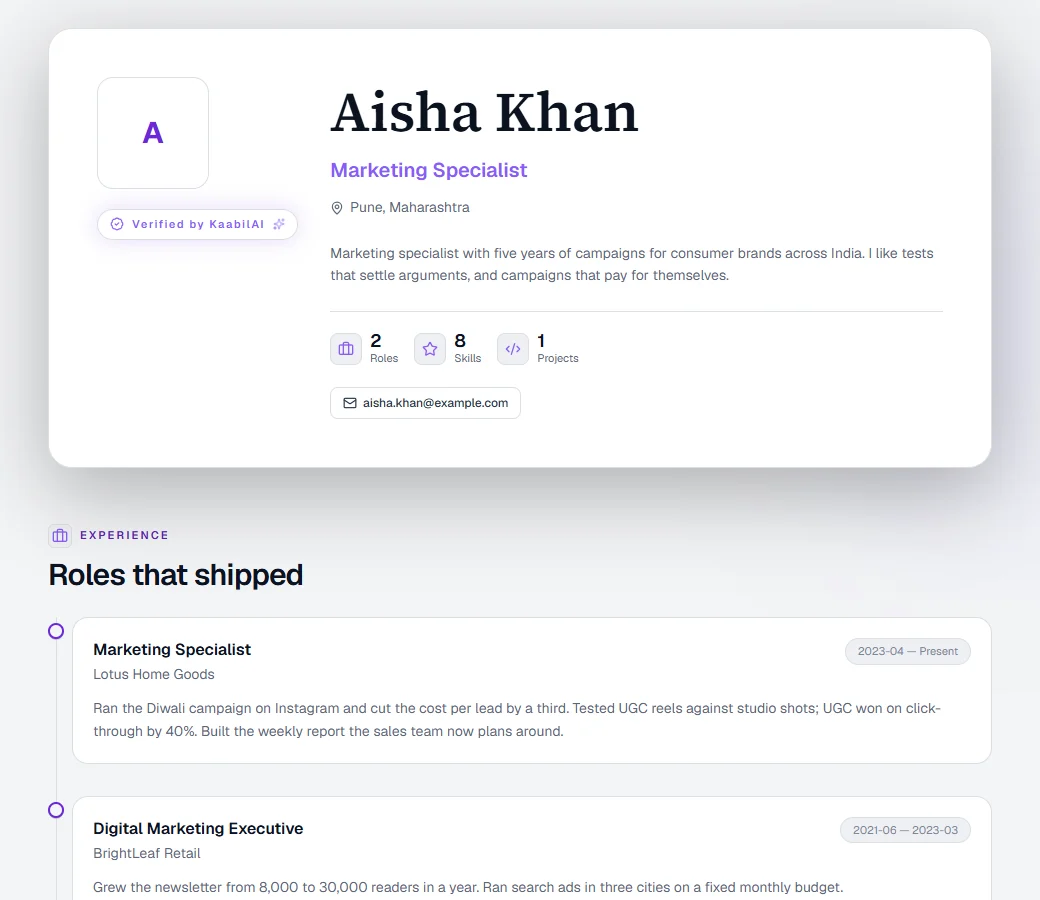The image size is (1040, 900).
Task: Click the Digital Marketing Executive job title
Action: coord(198,829)
